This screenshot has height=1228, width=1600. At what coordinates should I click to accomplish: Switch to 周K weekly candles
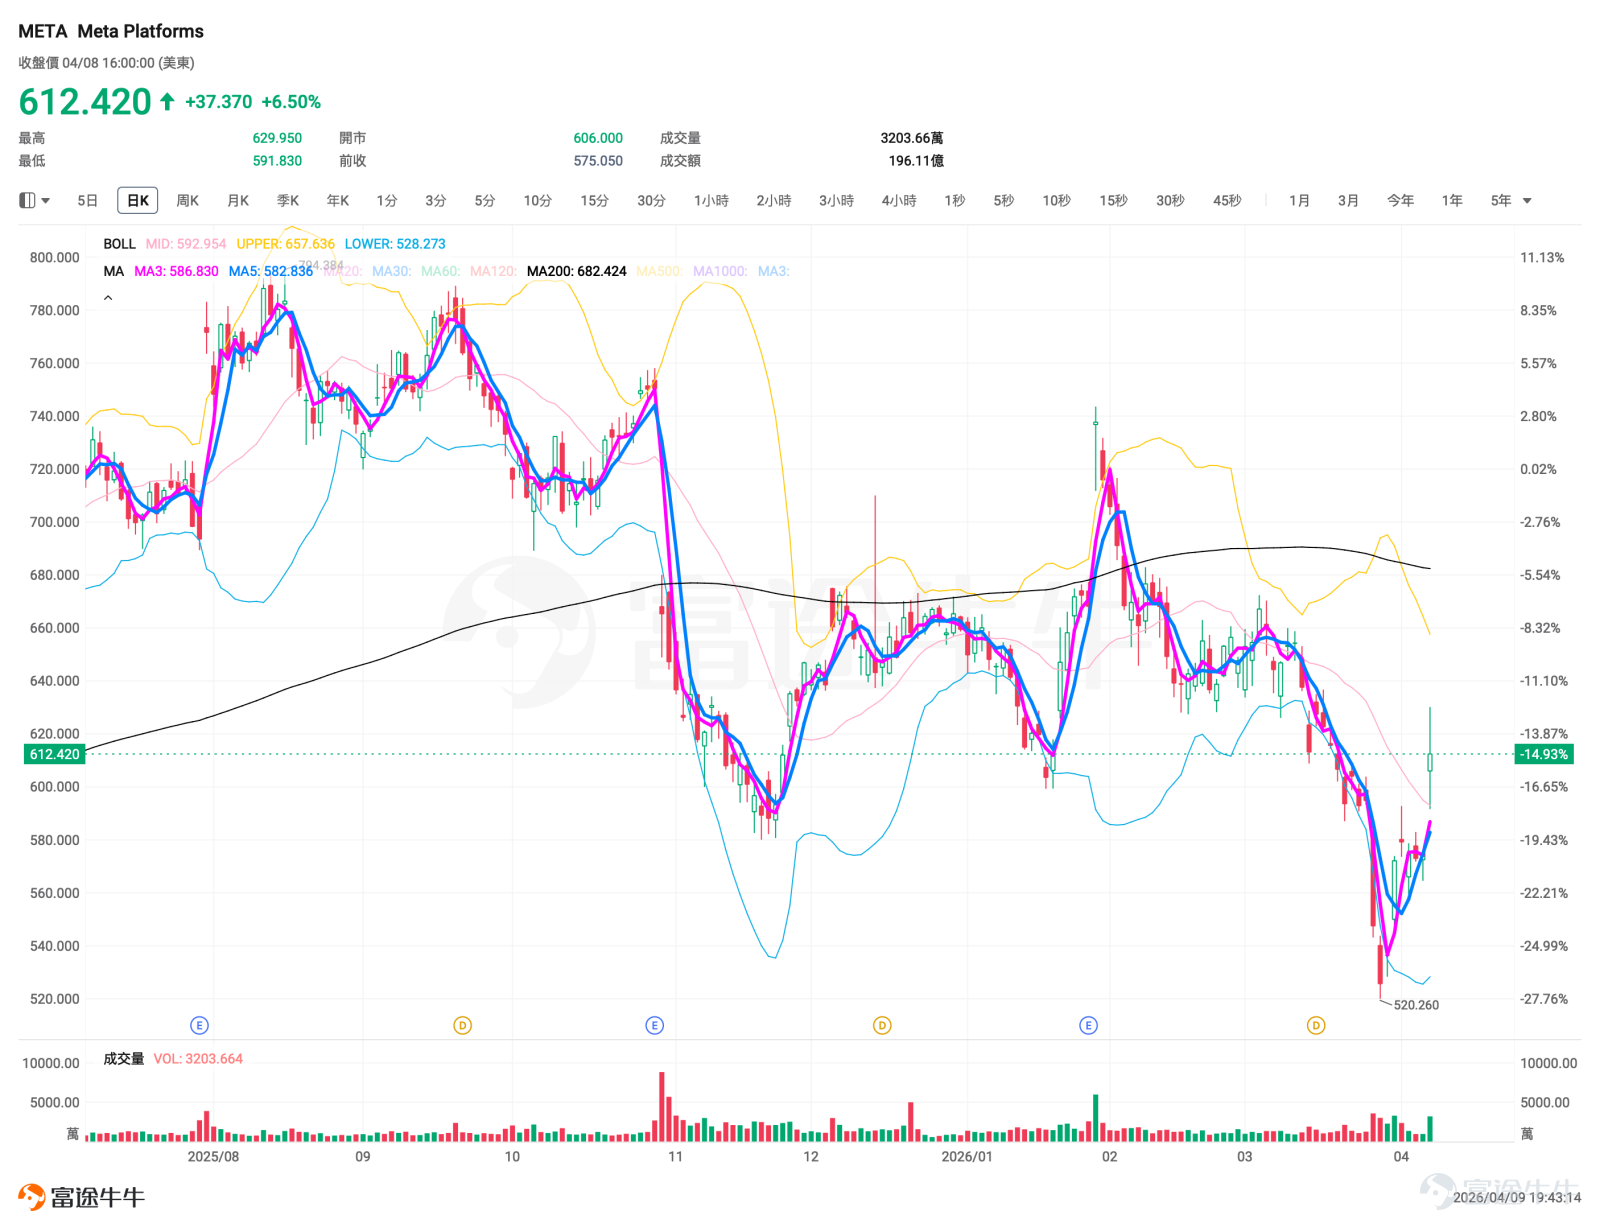[x=188, y=201]
